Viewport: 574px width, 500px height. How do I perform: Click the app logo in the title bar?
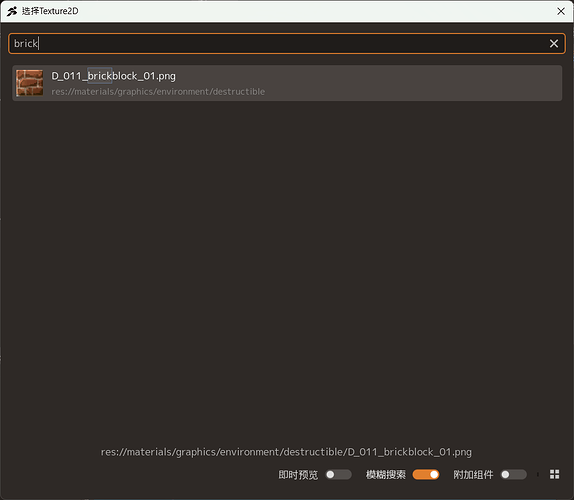(12, 11)
